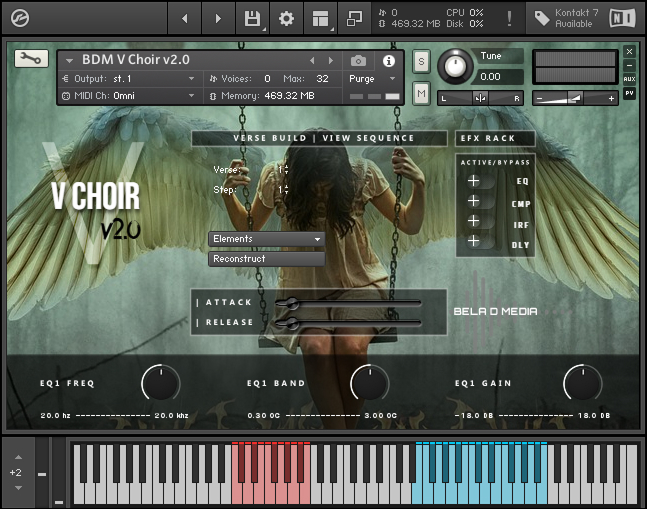Click the save floppy disk icon
The image size is (647, 509).
252,18
